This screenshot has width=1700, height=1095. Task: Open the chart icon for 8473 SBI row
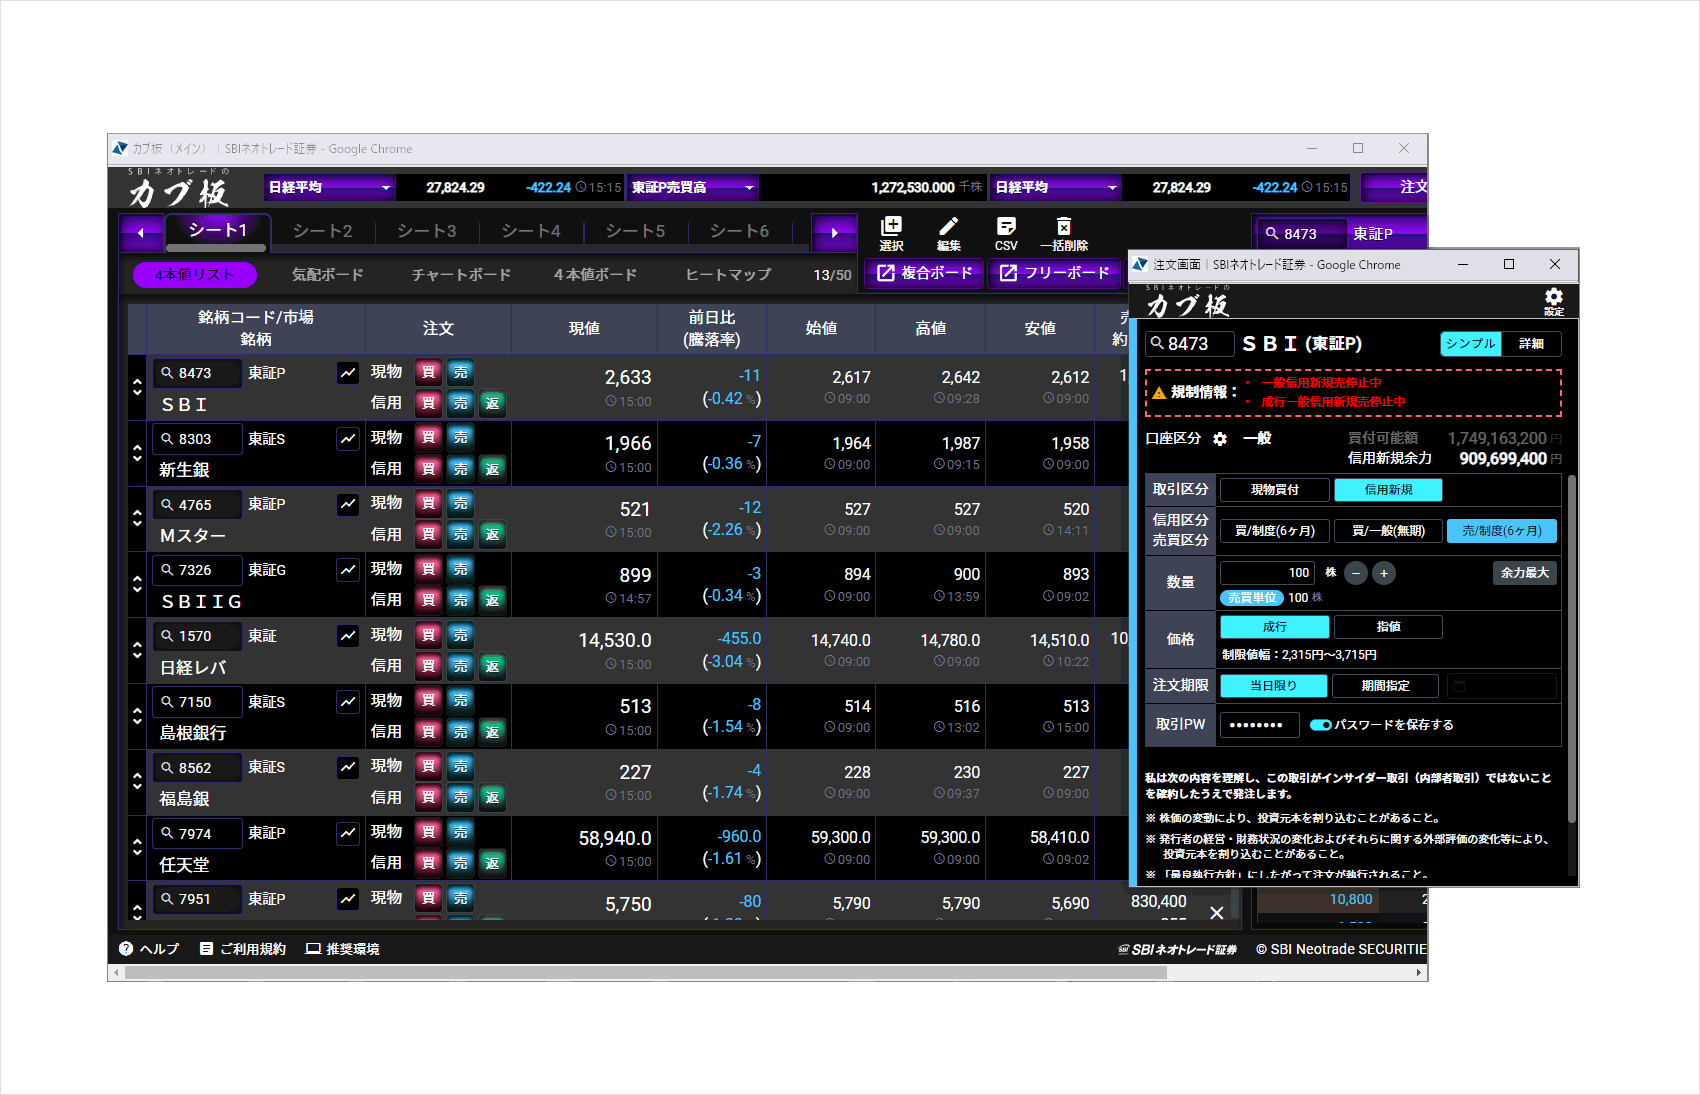[x=348, y=373]
